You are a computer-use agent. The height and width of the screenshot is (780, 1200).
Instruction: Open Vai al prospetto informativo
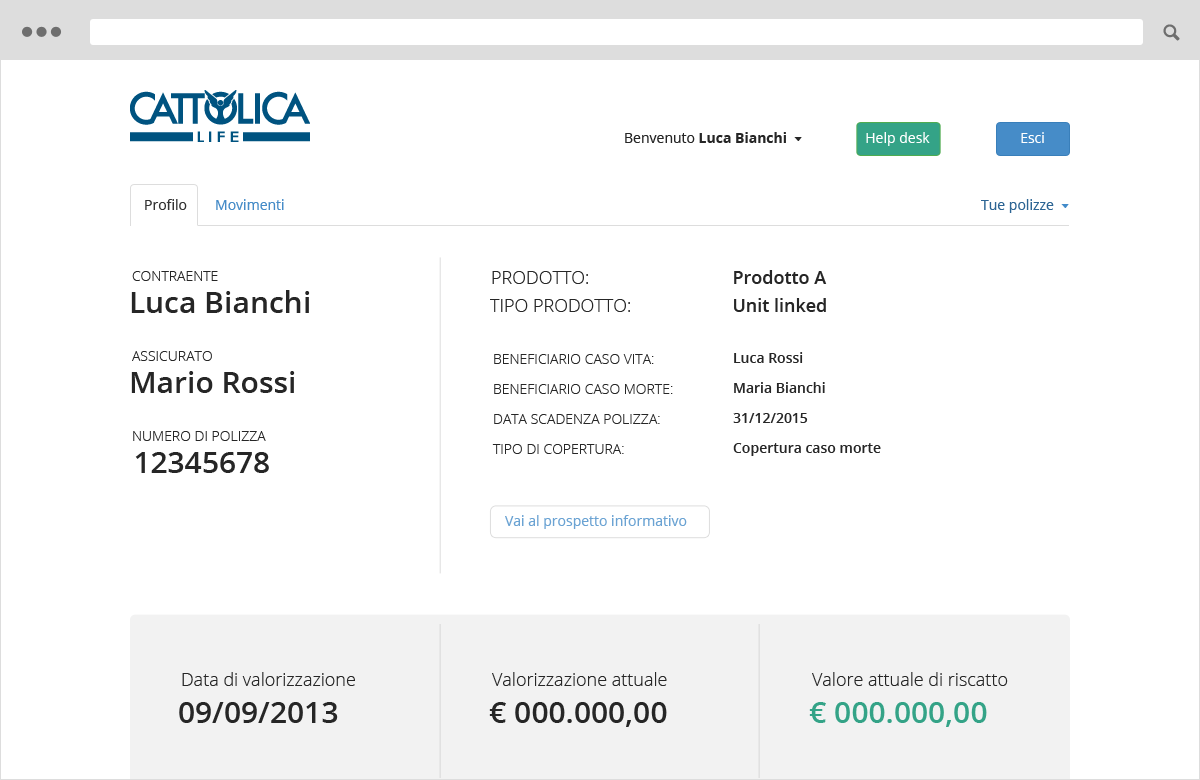(599, 522)
